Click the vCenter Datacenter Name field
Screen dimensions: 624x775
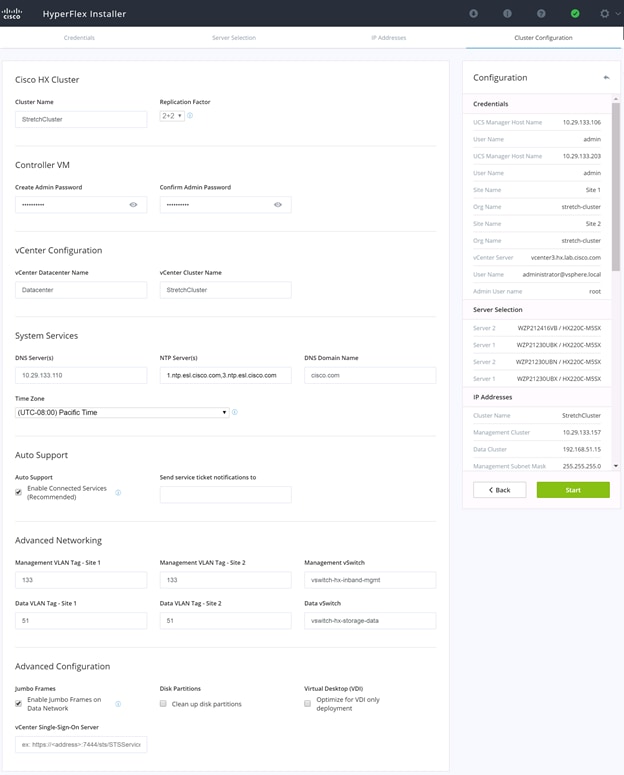click(81, 290)
